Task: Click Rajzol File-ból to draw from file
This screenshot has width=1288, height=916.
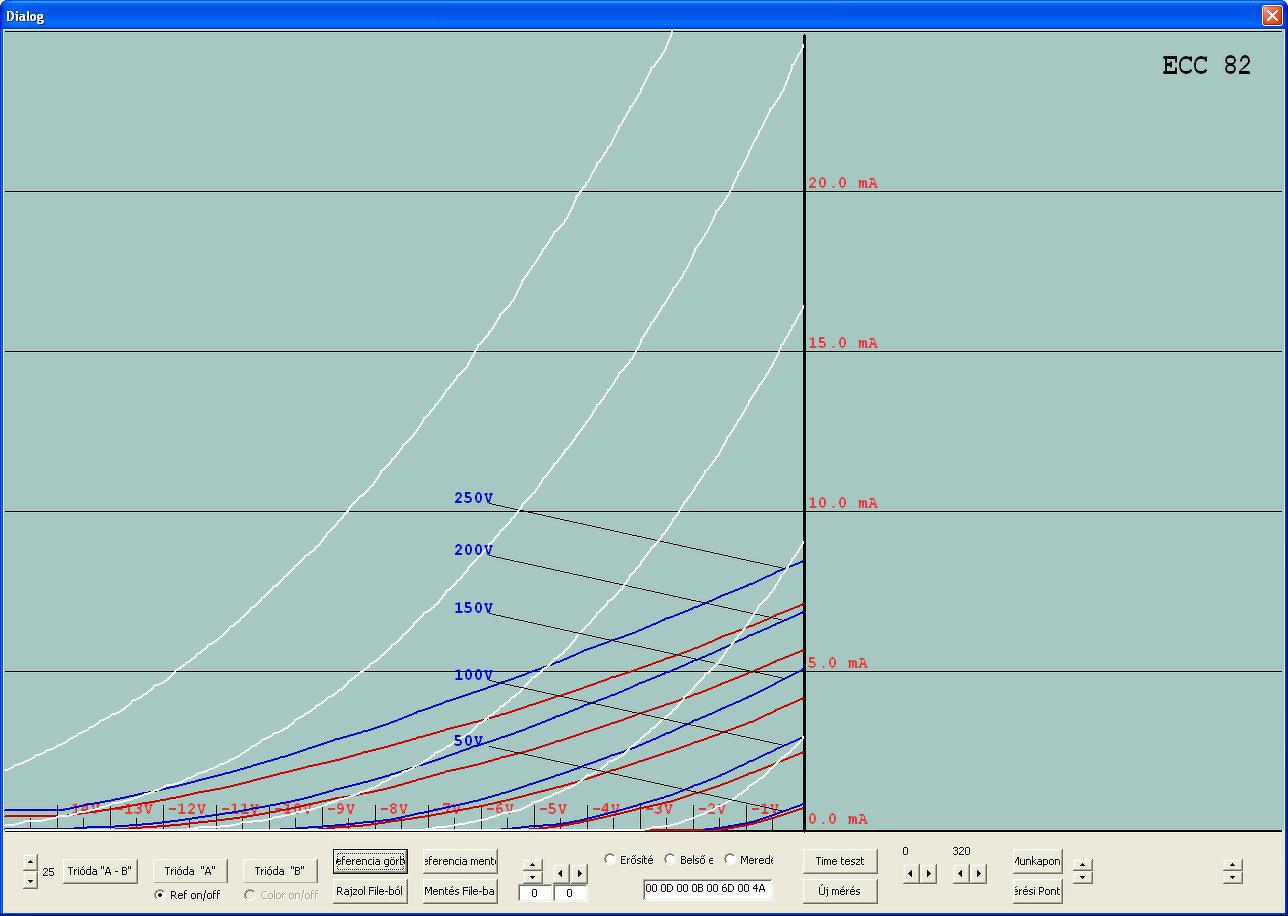Action: [370, 891]
